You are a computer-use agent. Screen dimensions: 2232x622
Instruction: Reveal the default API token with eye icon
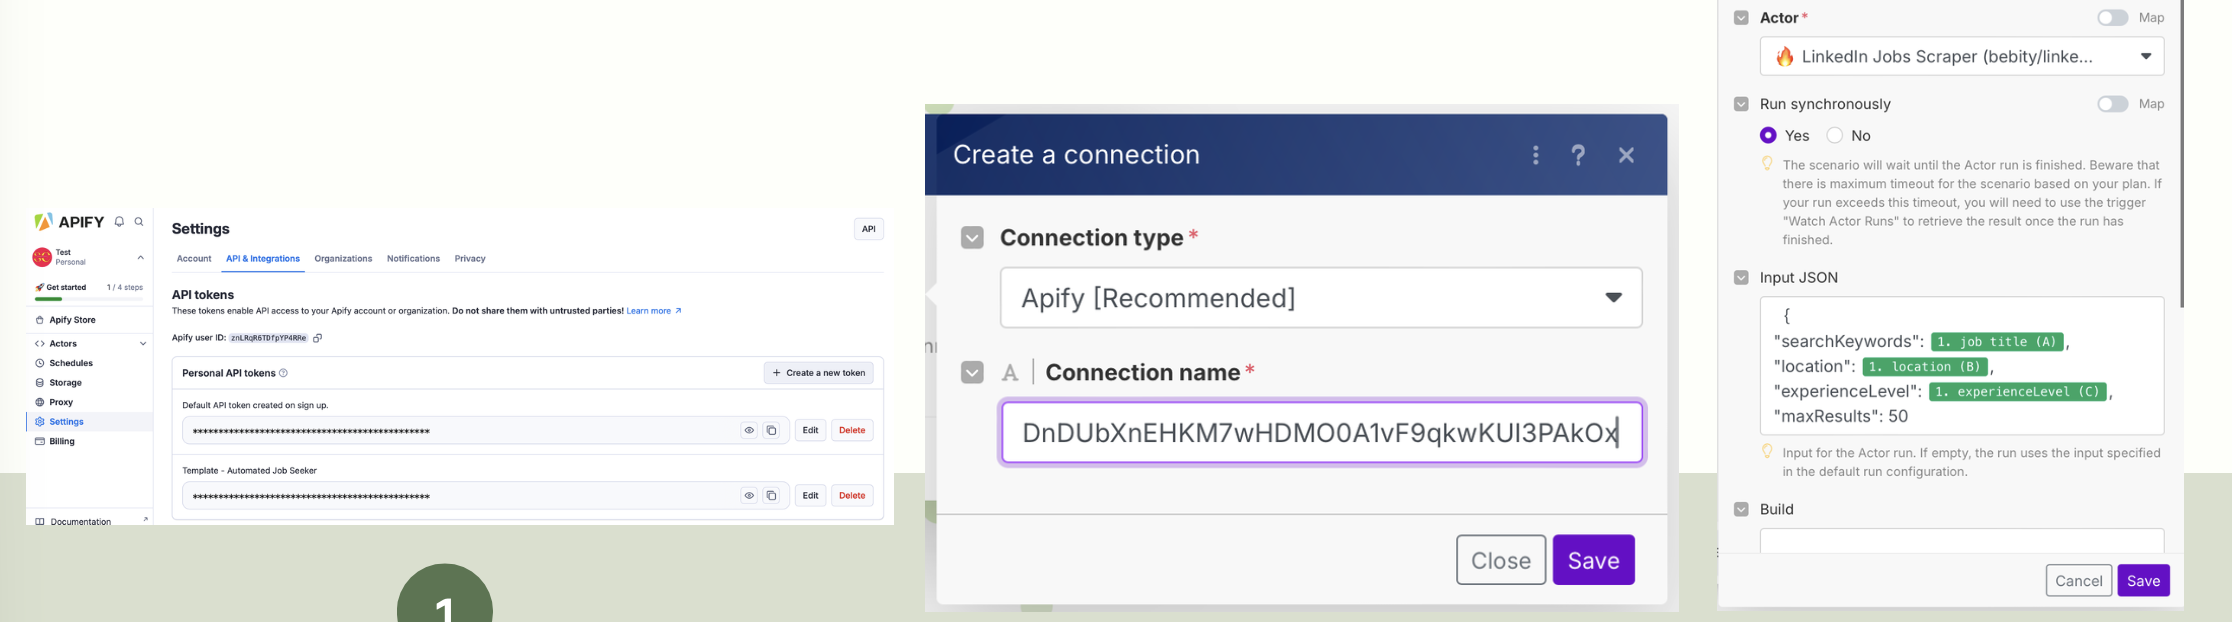[x=749, y=430]
